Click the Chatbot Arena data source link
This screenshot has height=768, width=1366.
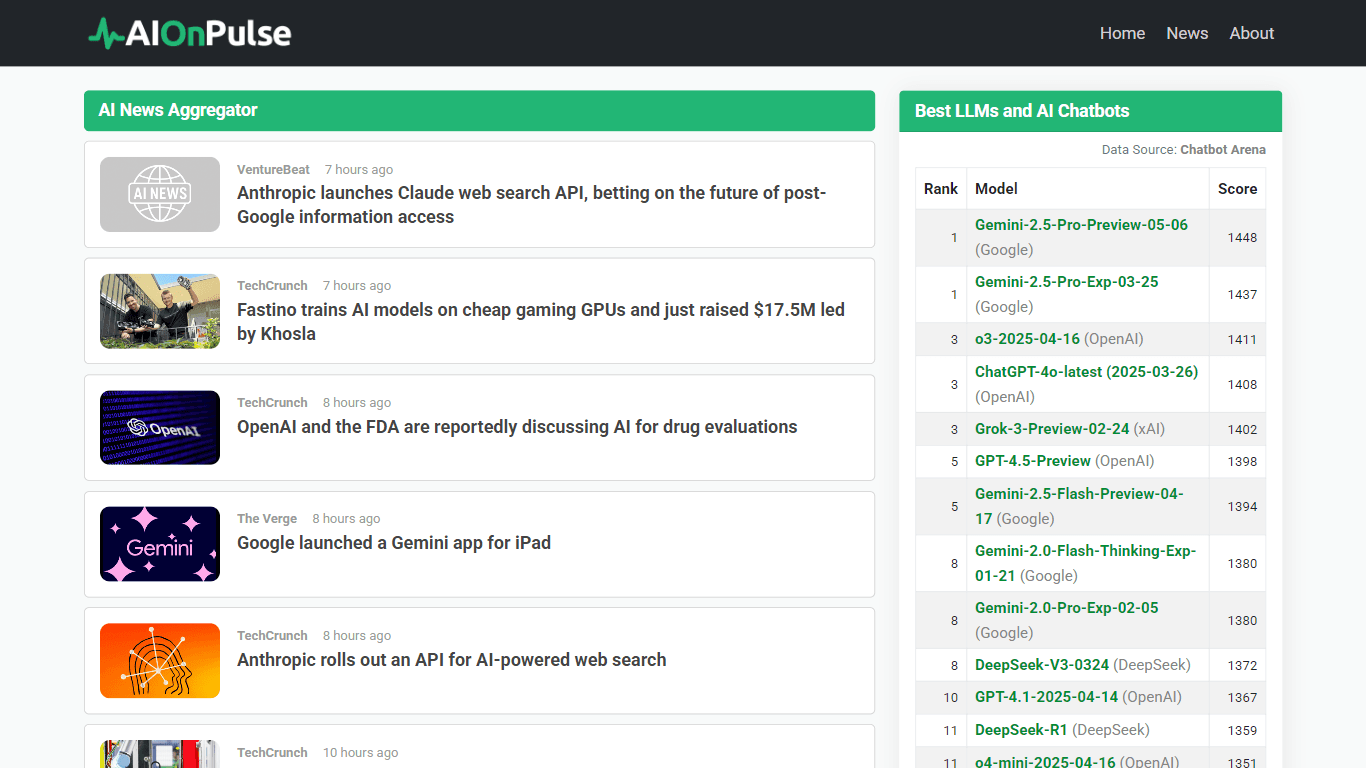tap(1223, 150)
